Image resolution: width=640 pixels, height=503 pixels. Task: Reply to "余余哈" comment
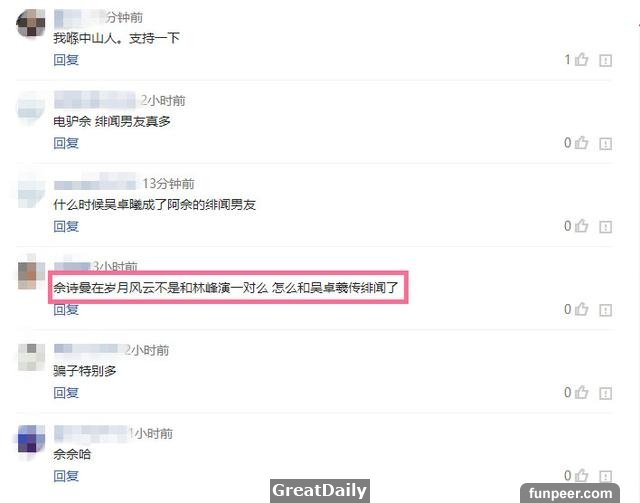(66, 476)
